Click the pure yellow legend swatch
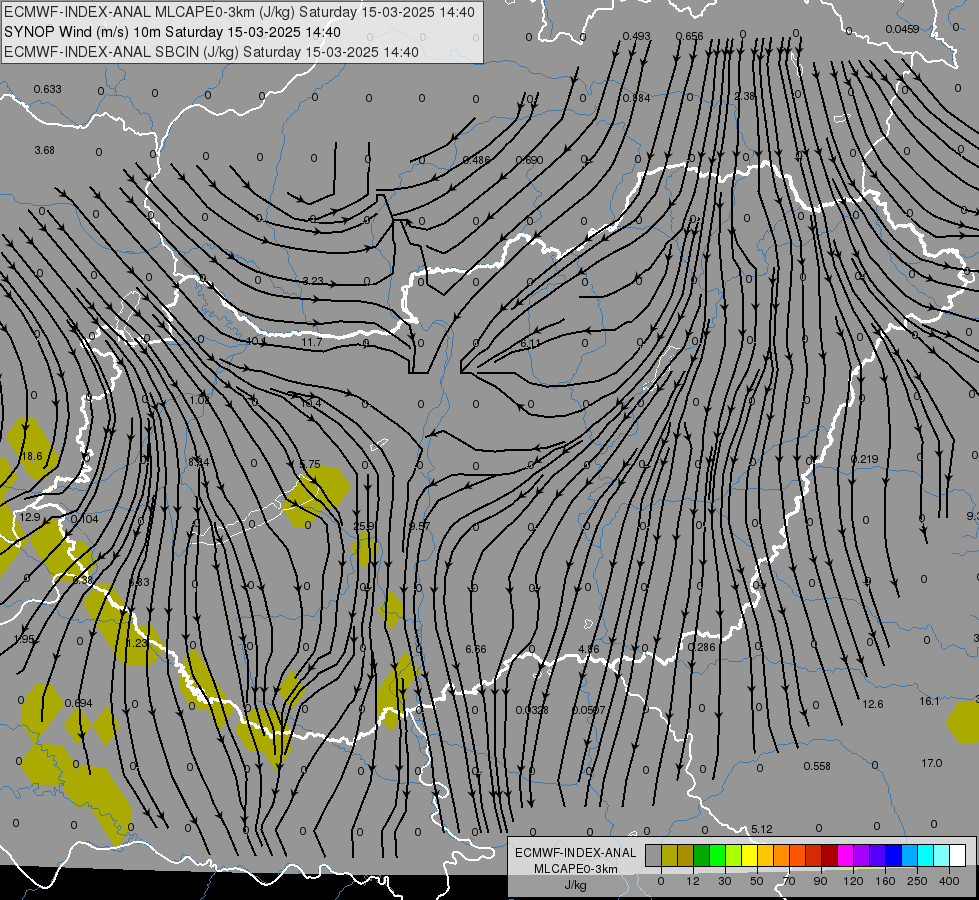 click(x=750, y=855)
